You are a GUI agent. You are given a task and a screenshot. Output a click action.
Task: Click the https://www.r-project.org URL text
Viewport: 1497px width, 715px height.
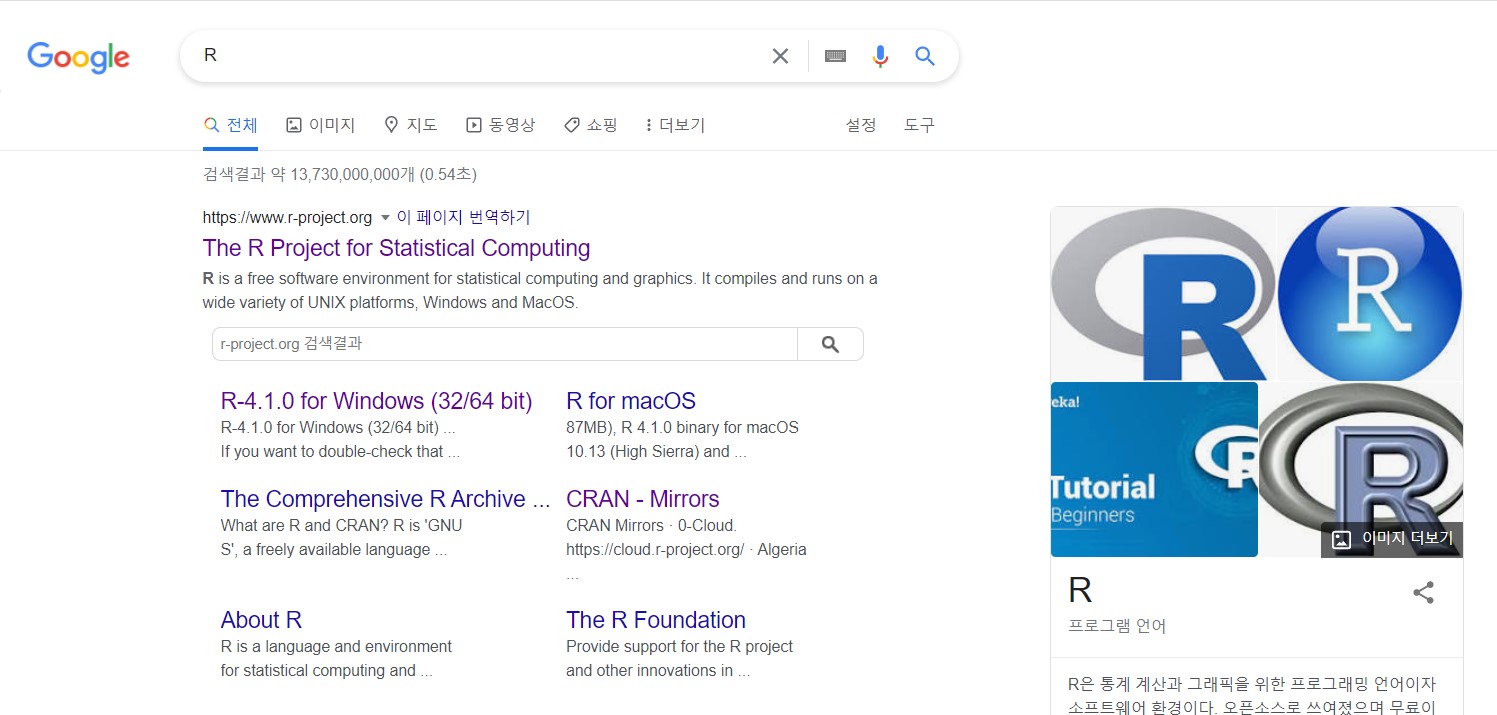[287, 218]
